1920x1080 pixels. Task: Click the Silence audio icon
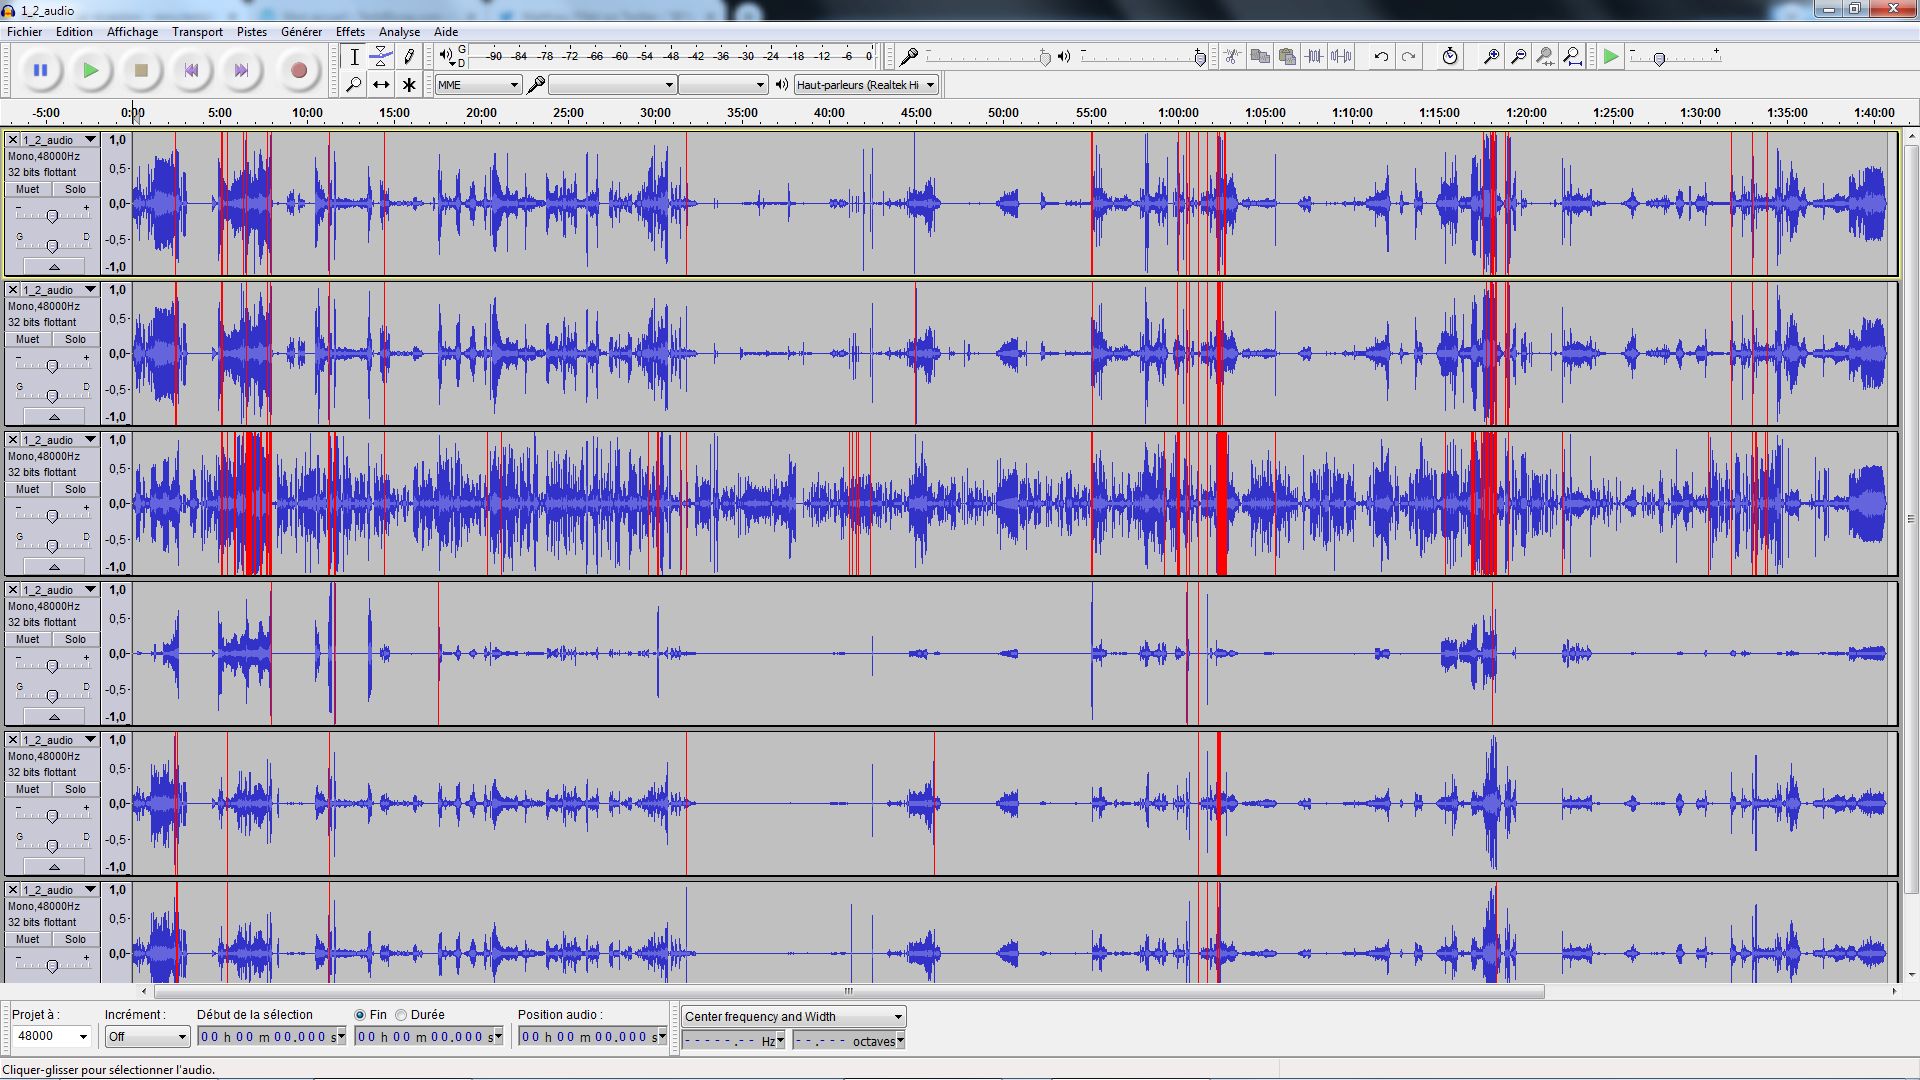pyautogui.click(x=1341, y=57)
